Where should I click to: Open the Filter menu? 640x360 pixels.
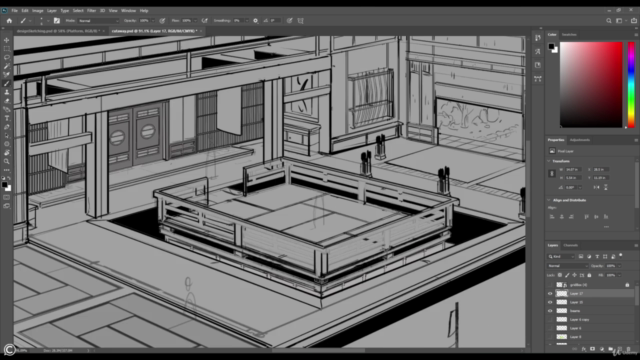[91, 11]
